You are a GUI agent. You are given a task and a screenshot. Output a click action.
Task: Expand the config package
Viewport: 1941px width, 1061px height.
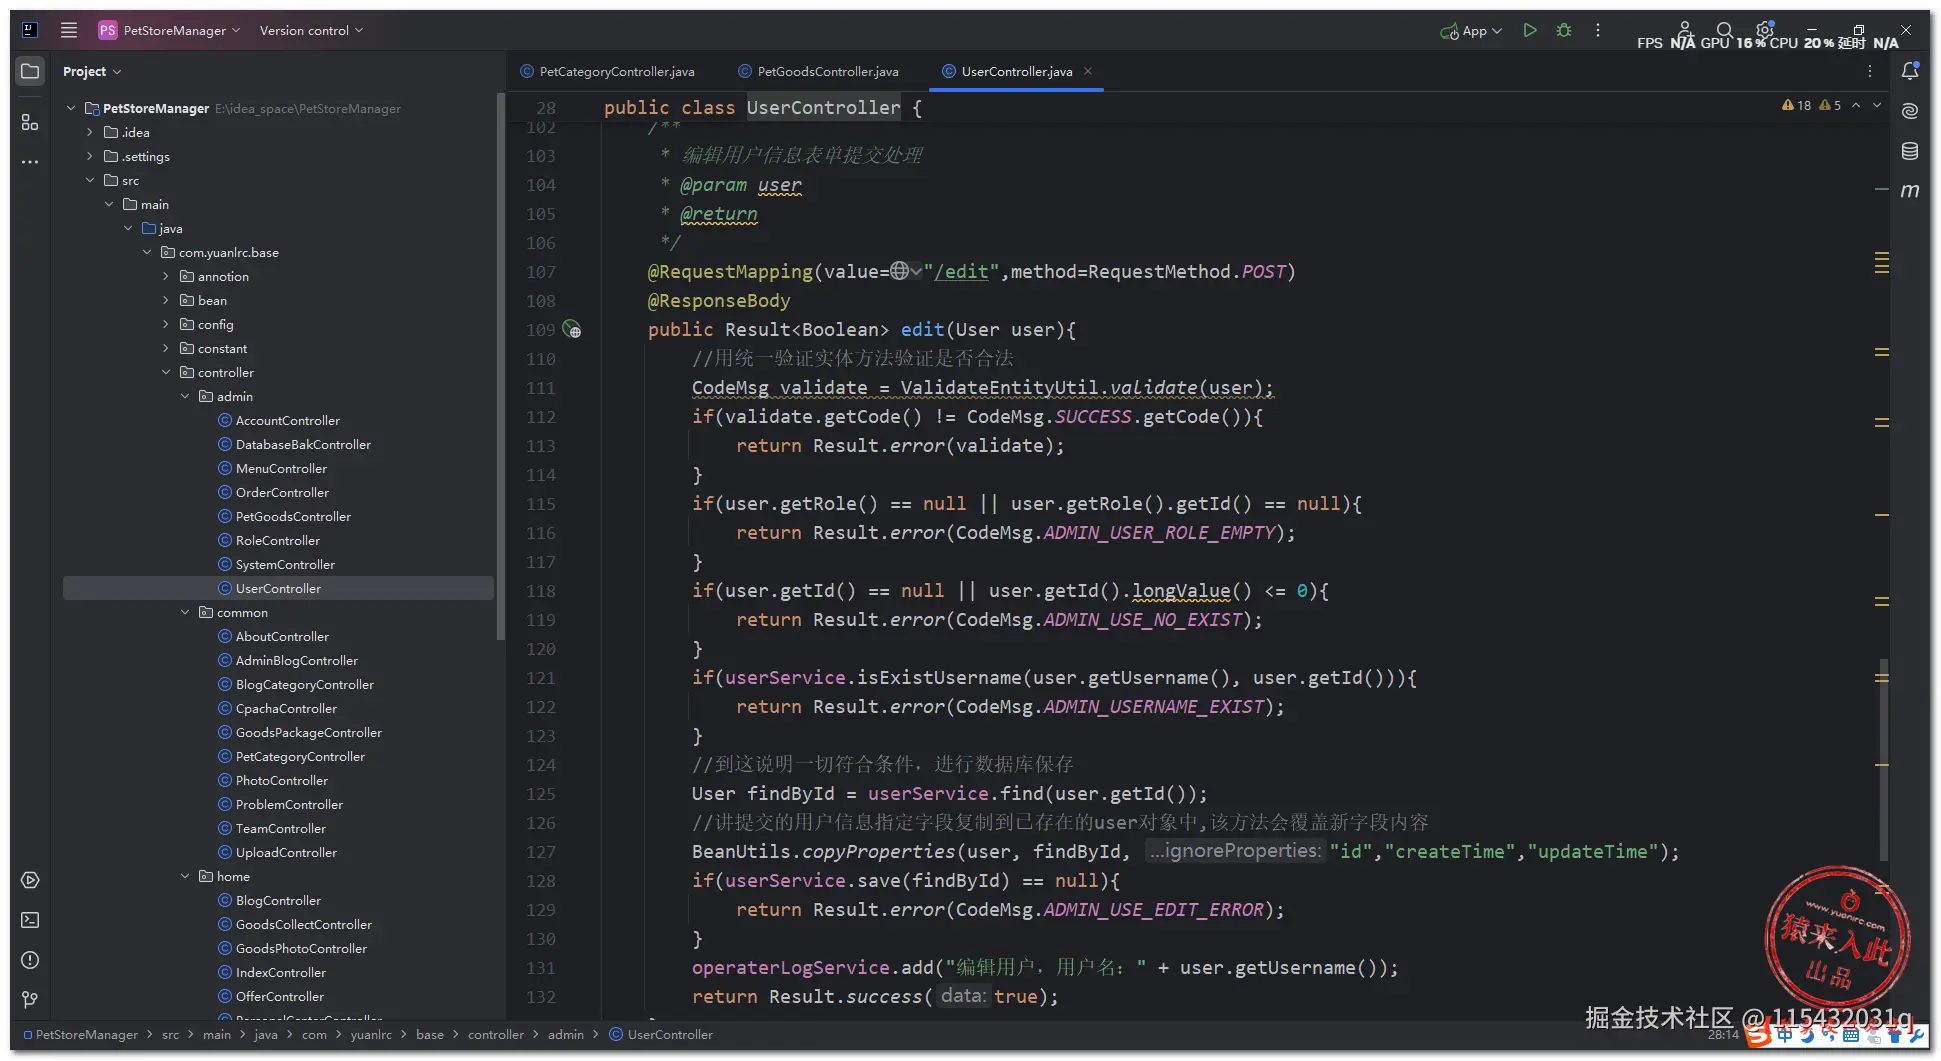166,324
